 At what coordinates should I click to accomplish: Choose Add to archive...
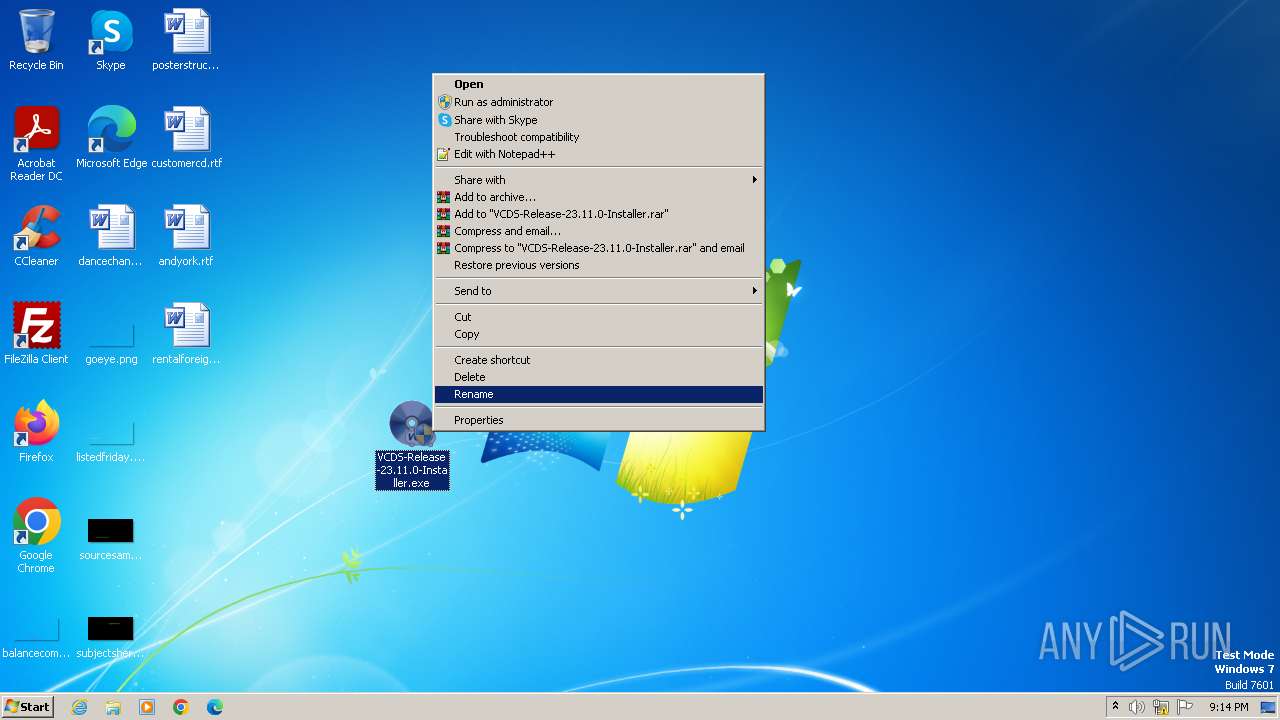[599, 197]
